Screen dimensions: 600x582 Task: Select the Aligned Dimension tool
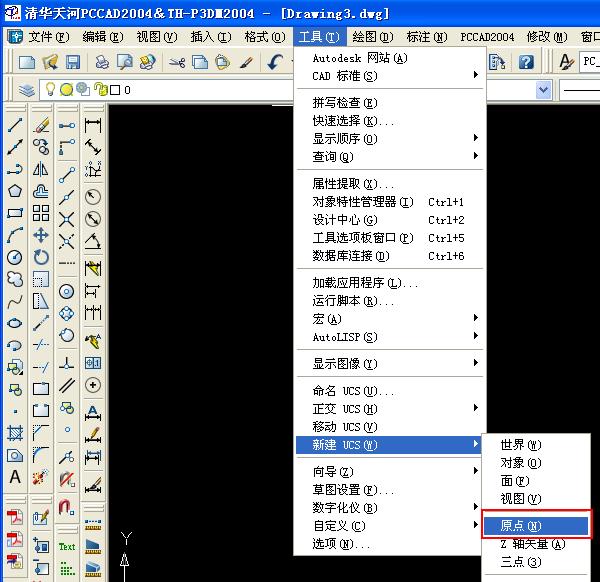coord(93,147)
